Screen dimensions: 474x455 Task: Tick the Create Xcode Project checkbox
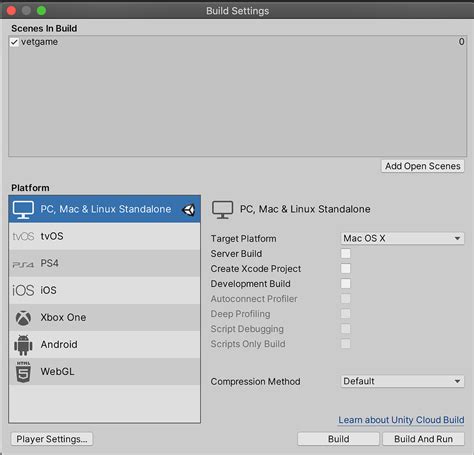[x=346, y=269]
